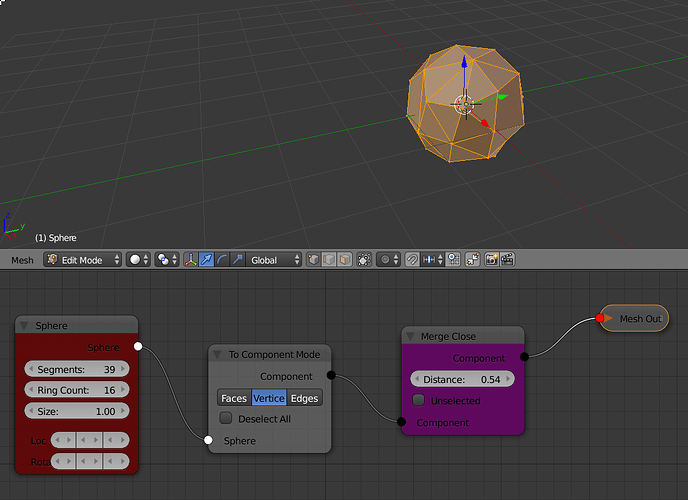Collapse the Sphere node
Screen dimensions: 688x500
(x=24, y=325)
